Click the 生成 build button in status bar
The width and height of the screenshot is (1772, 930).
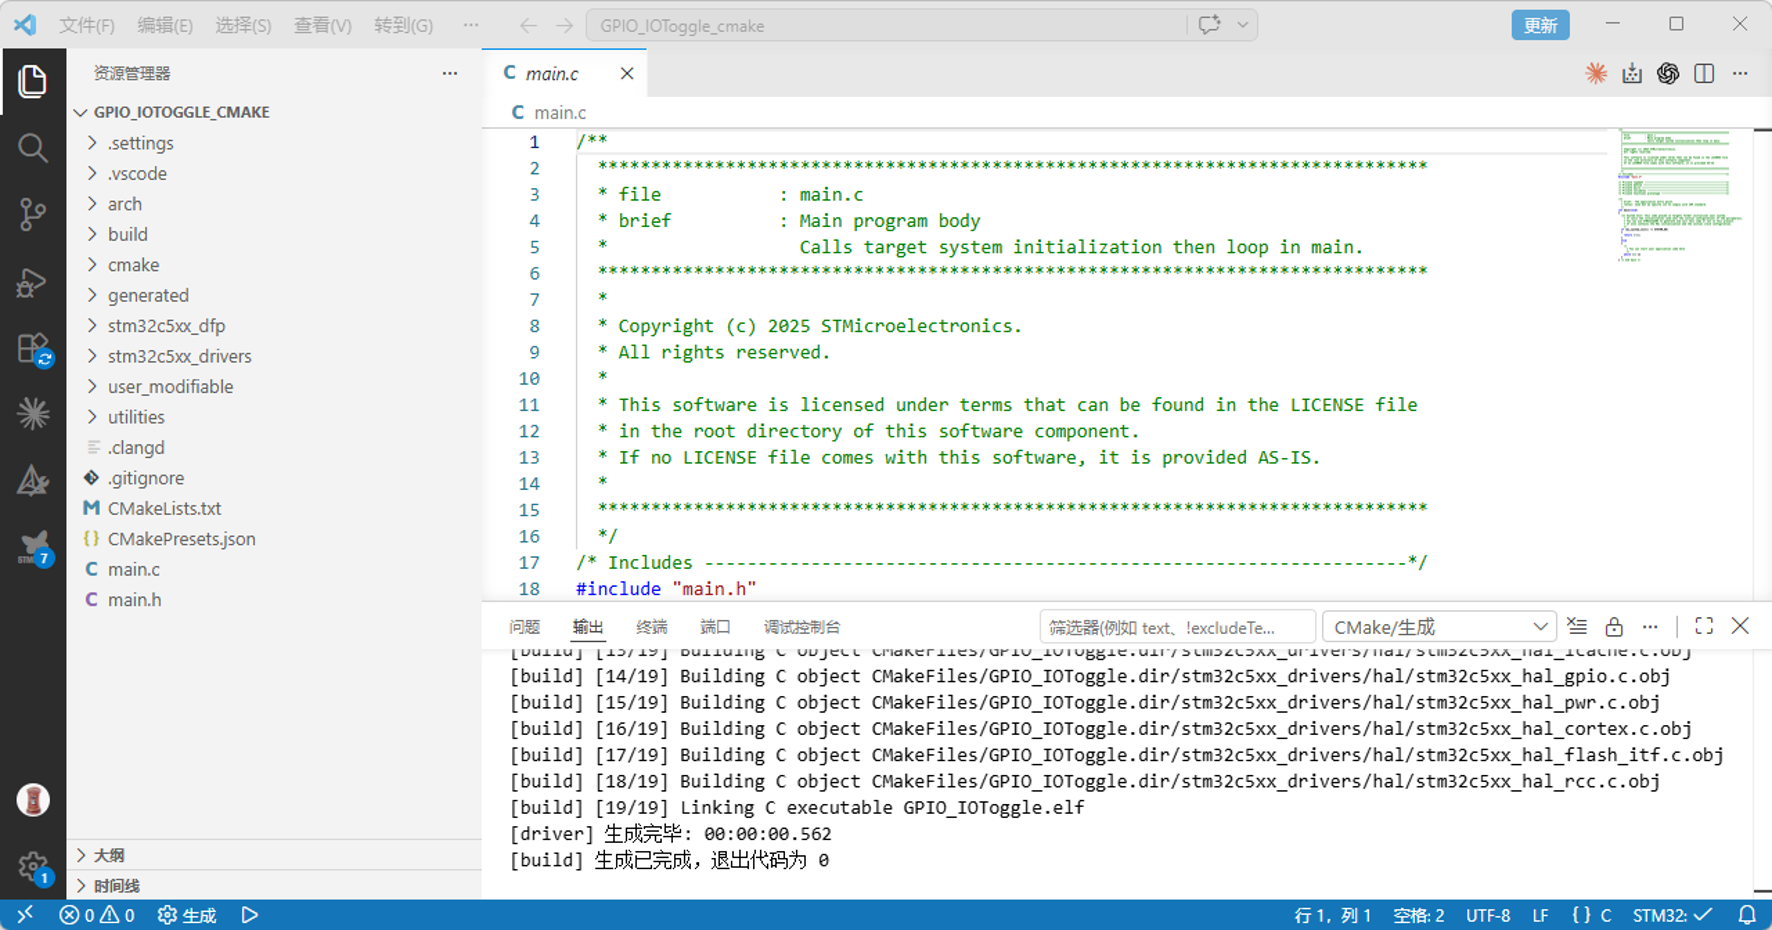(x=188, y=915)
